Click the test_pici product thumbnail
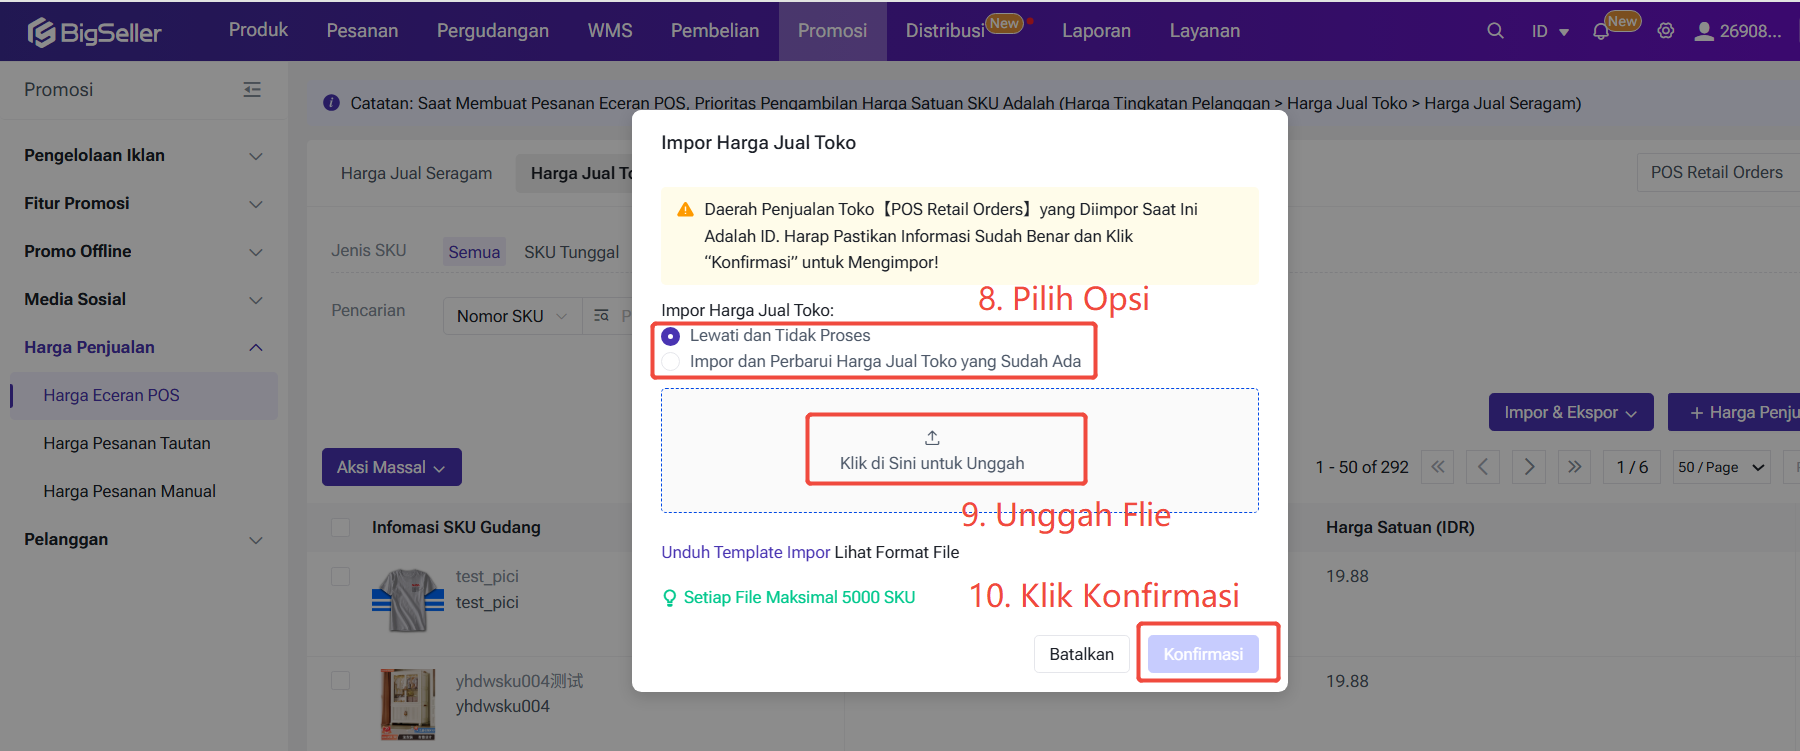 pos(408,600)
